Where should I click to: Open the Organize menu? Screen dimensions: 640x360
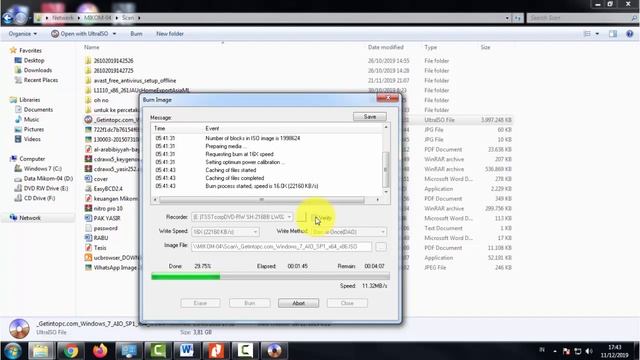pyautogui.click(x=23, y=34)
